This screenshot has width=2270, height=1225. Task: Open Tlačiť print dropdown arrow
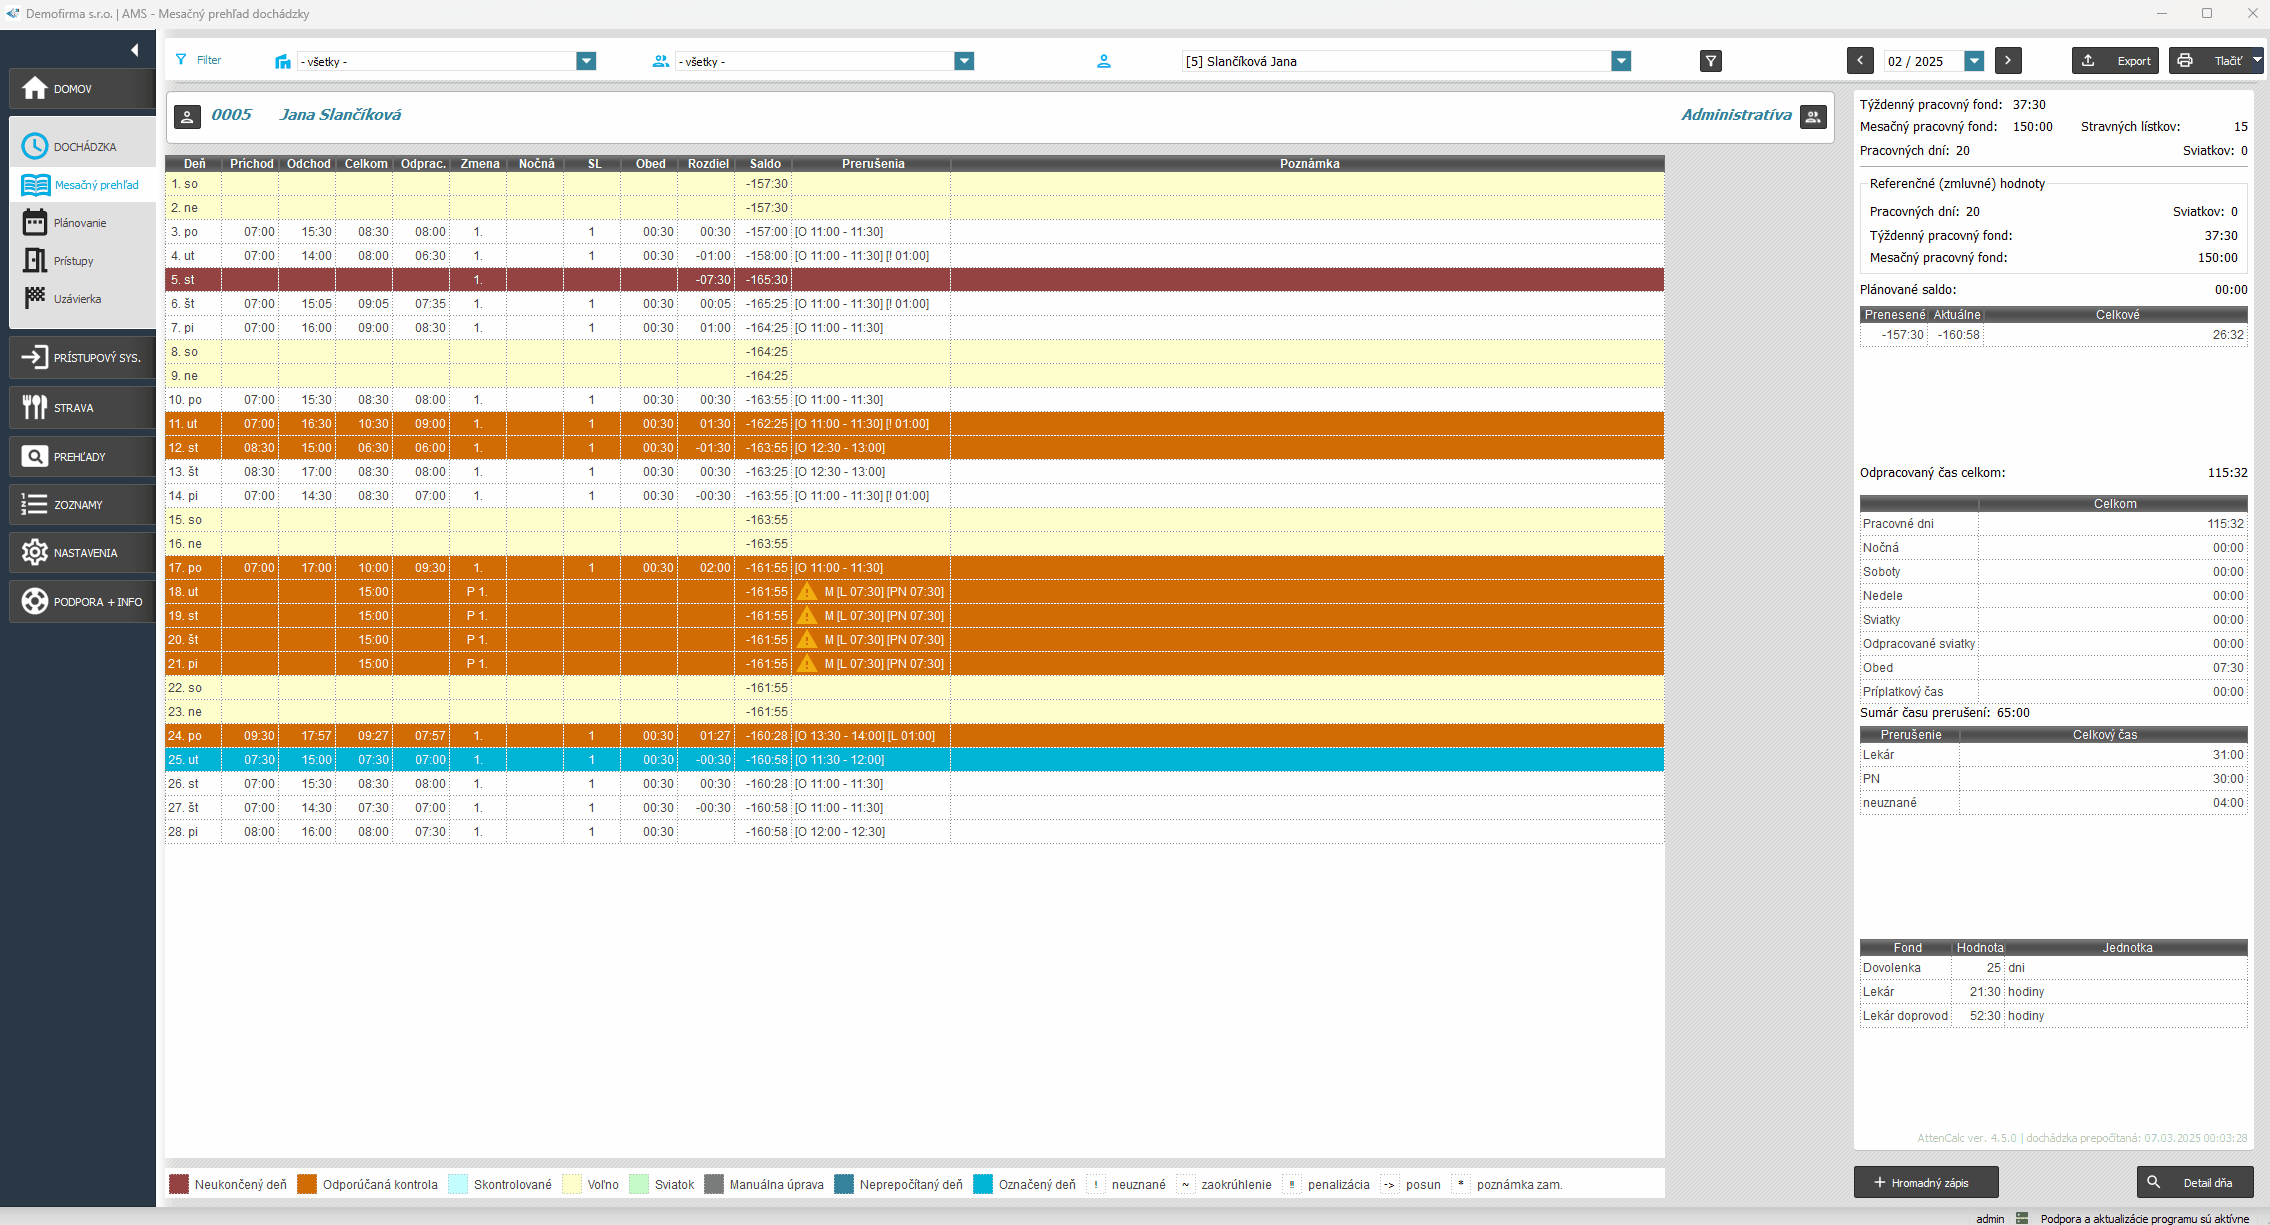tap(2256, 61)
